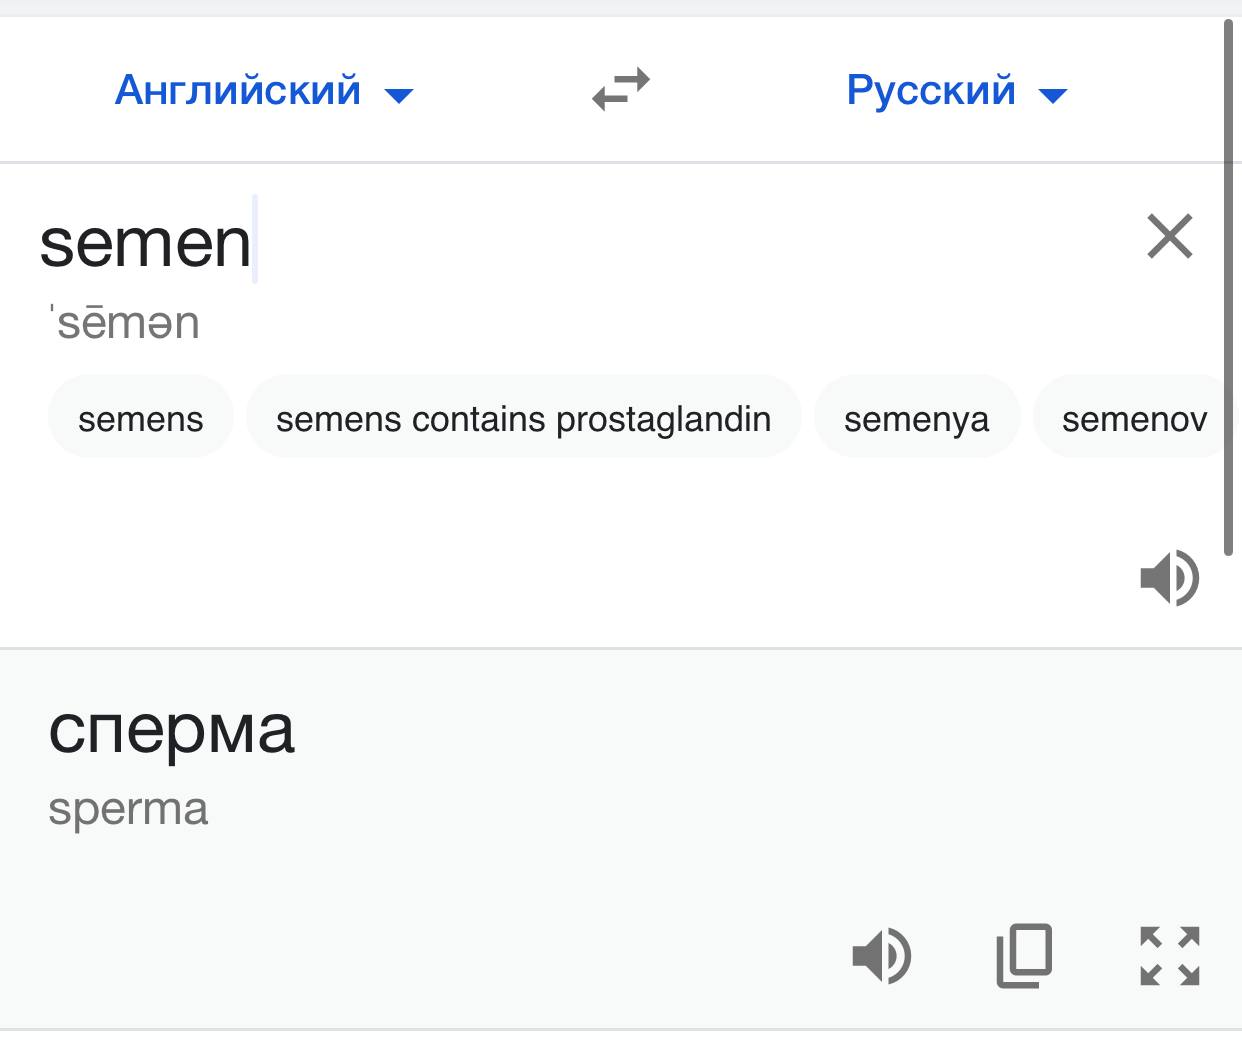This screenshot has width=1242, height=1048.
Task: Click the translated word сперма
Action: 171,729
